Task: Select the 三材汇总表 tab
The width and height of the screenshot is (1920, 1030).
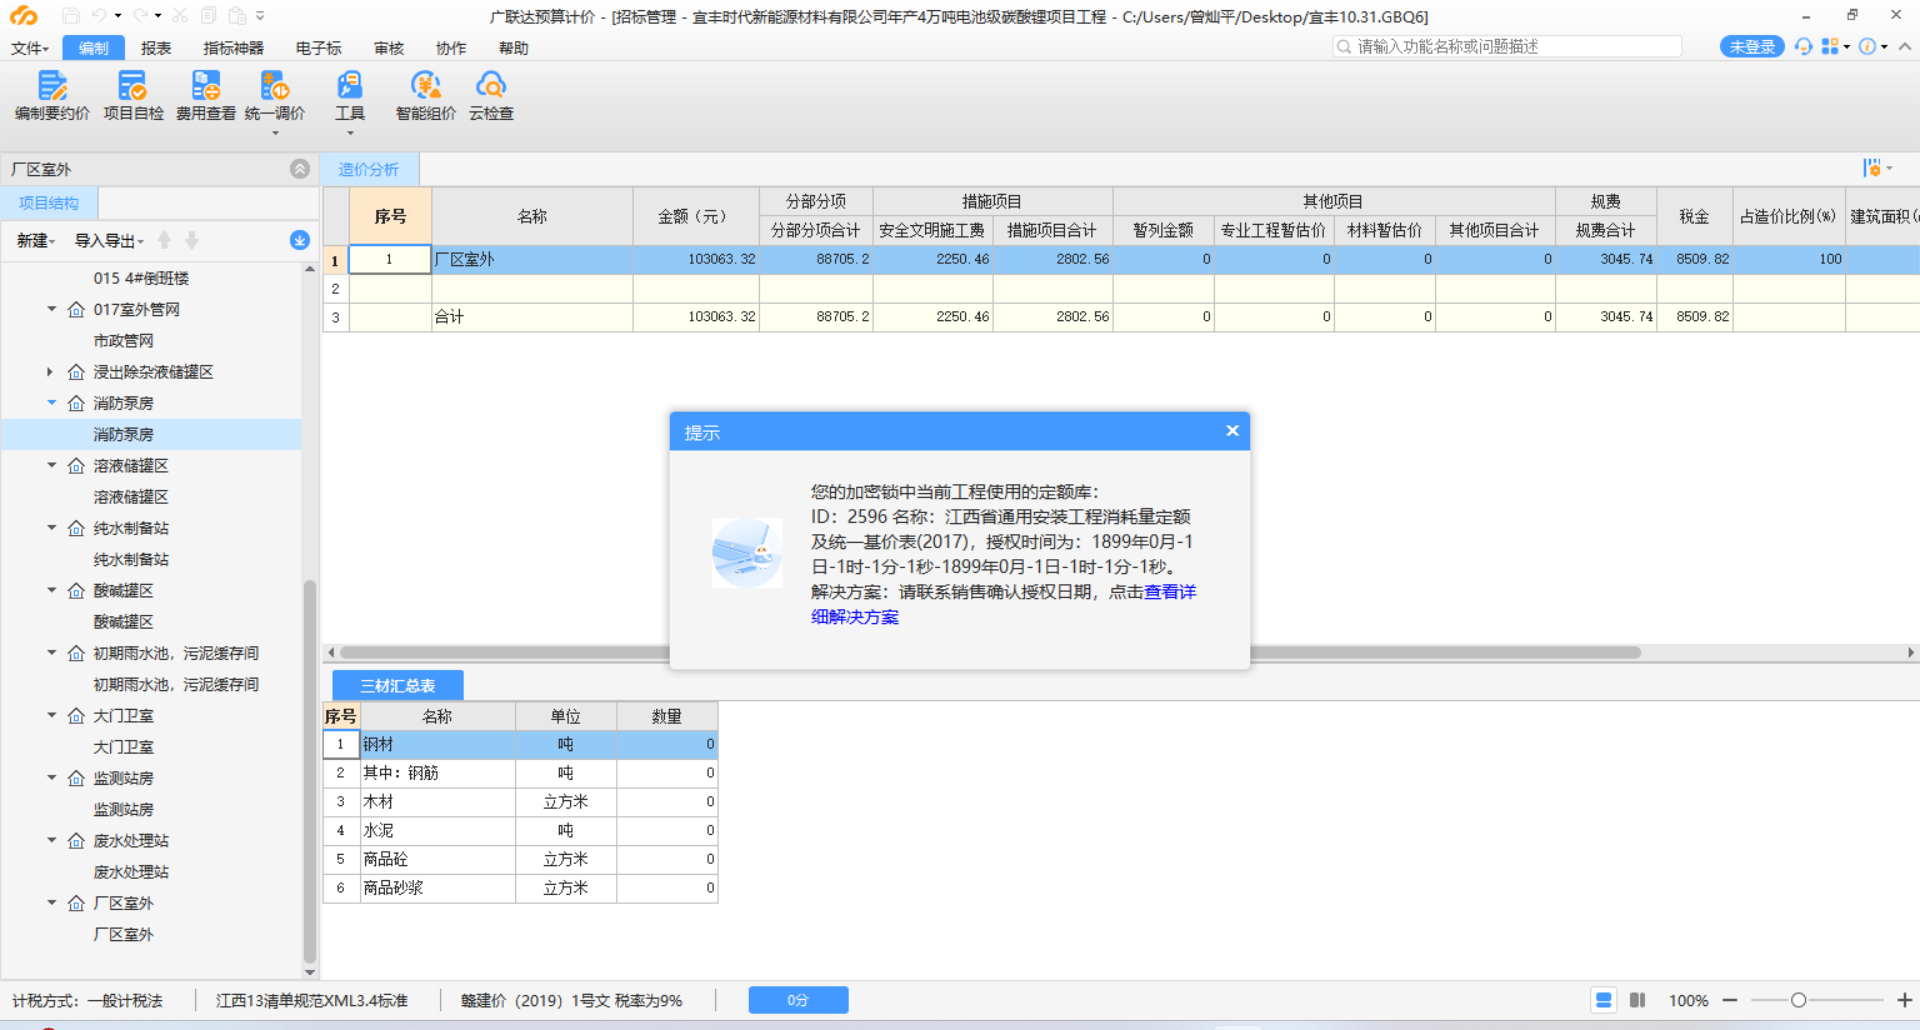Action: click(x=398, y=685)
